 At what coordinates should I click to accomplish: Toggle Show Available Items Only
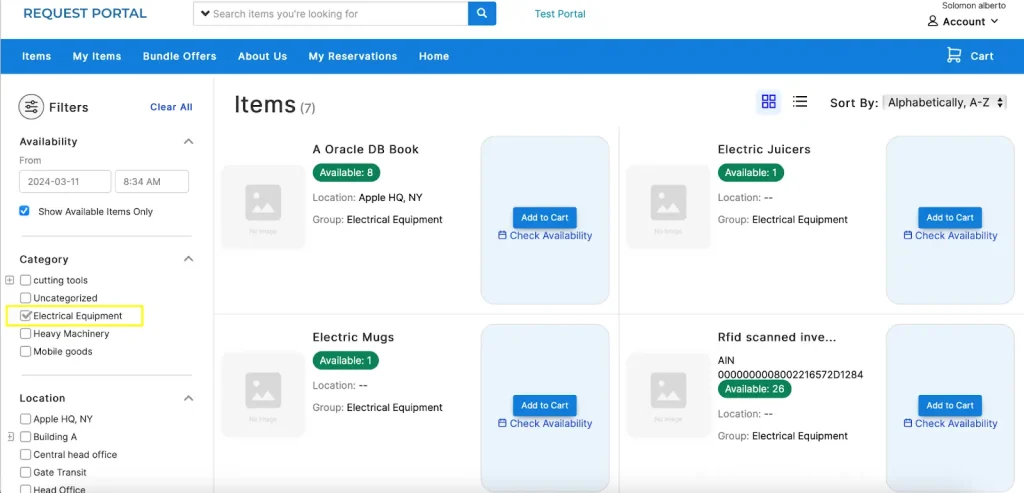point(25,211)
